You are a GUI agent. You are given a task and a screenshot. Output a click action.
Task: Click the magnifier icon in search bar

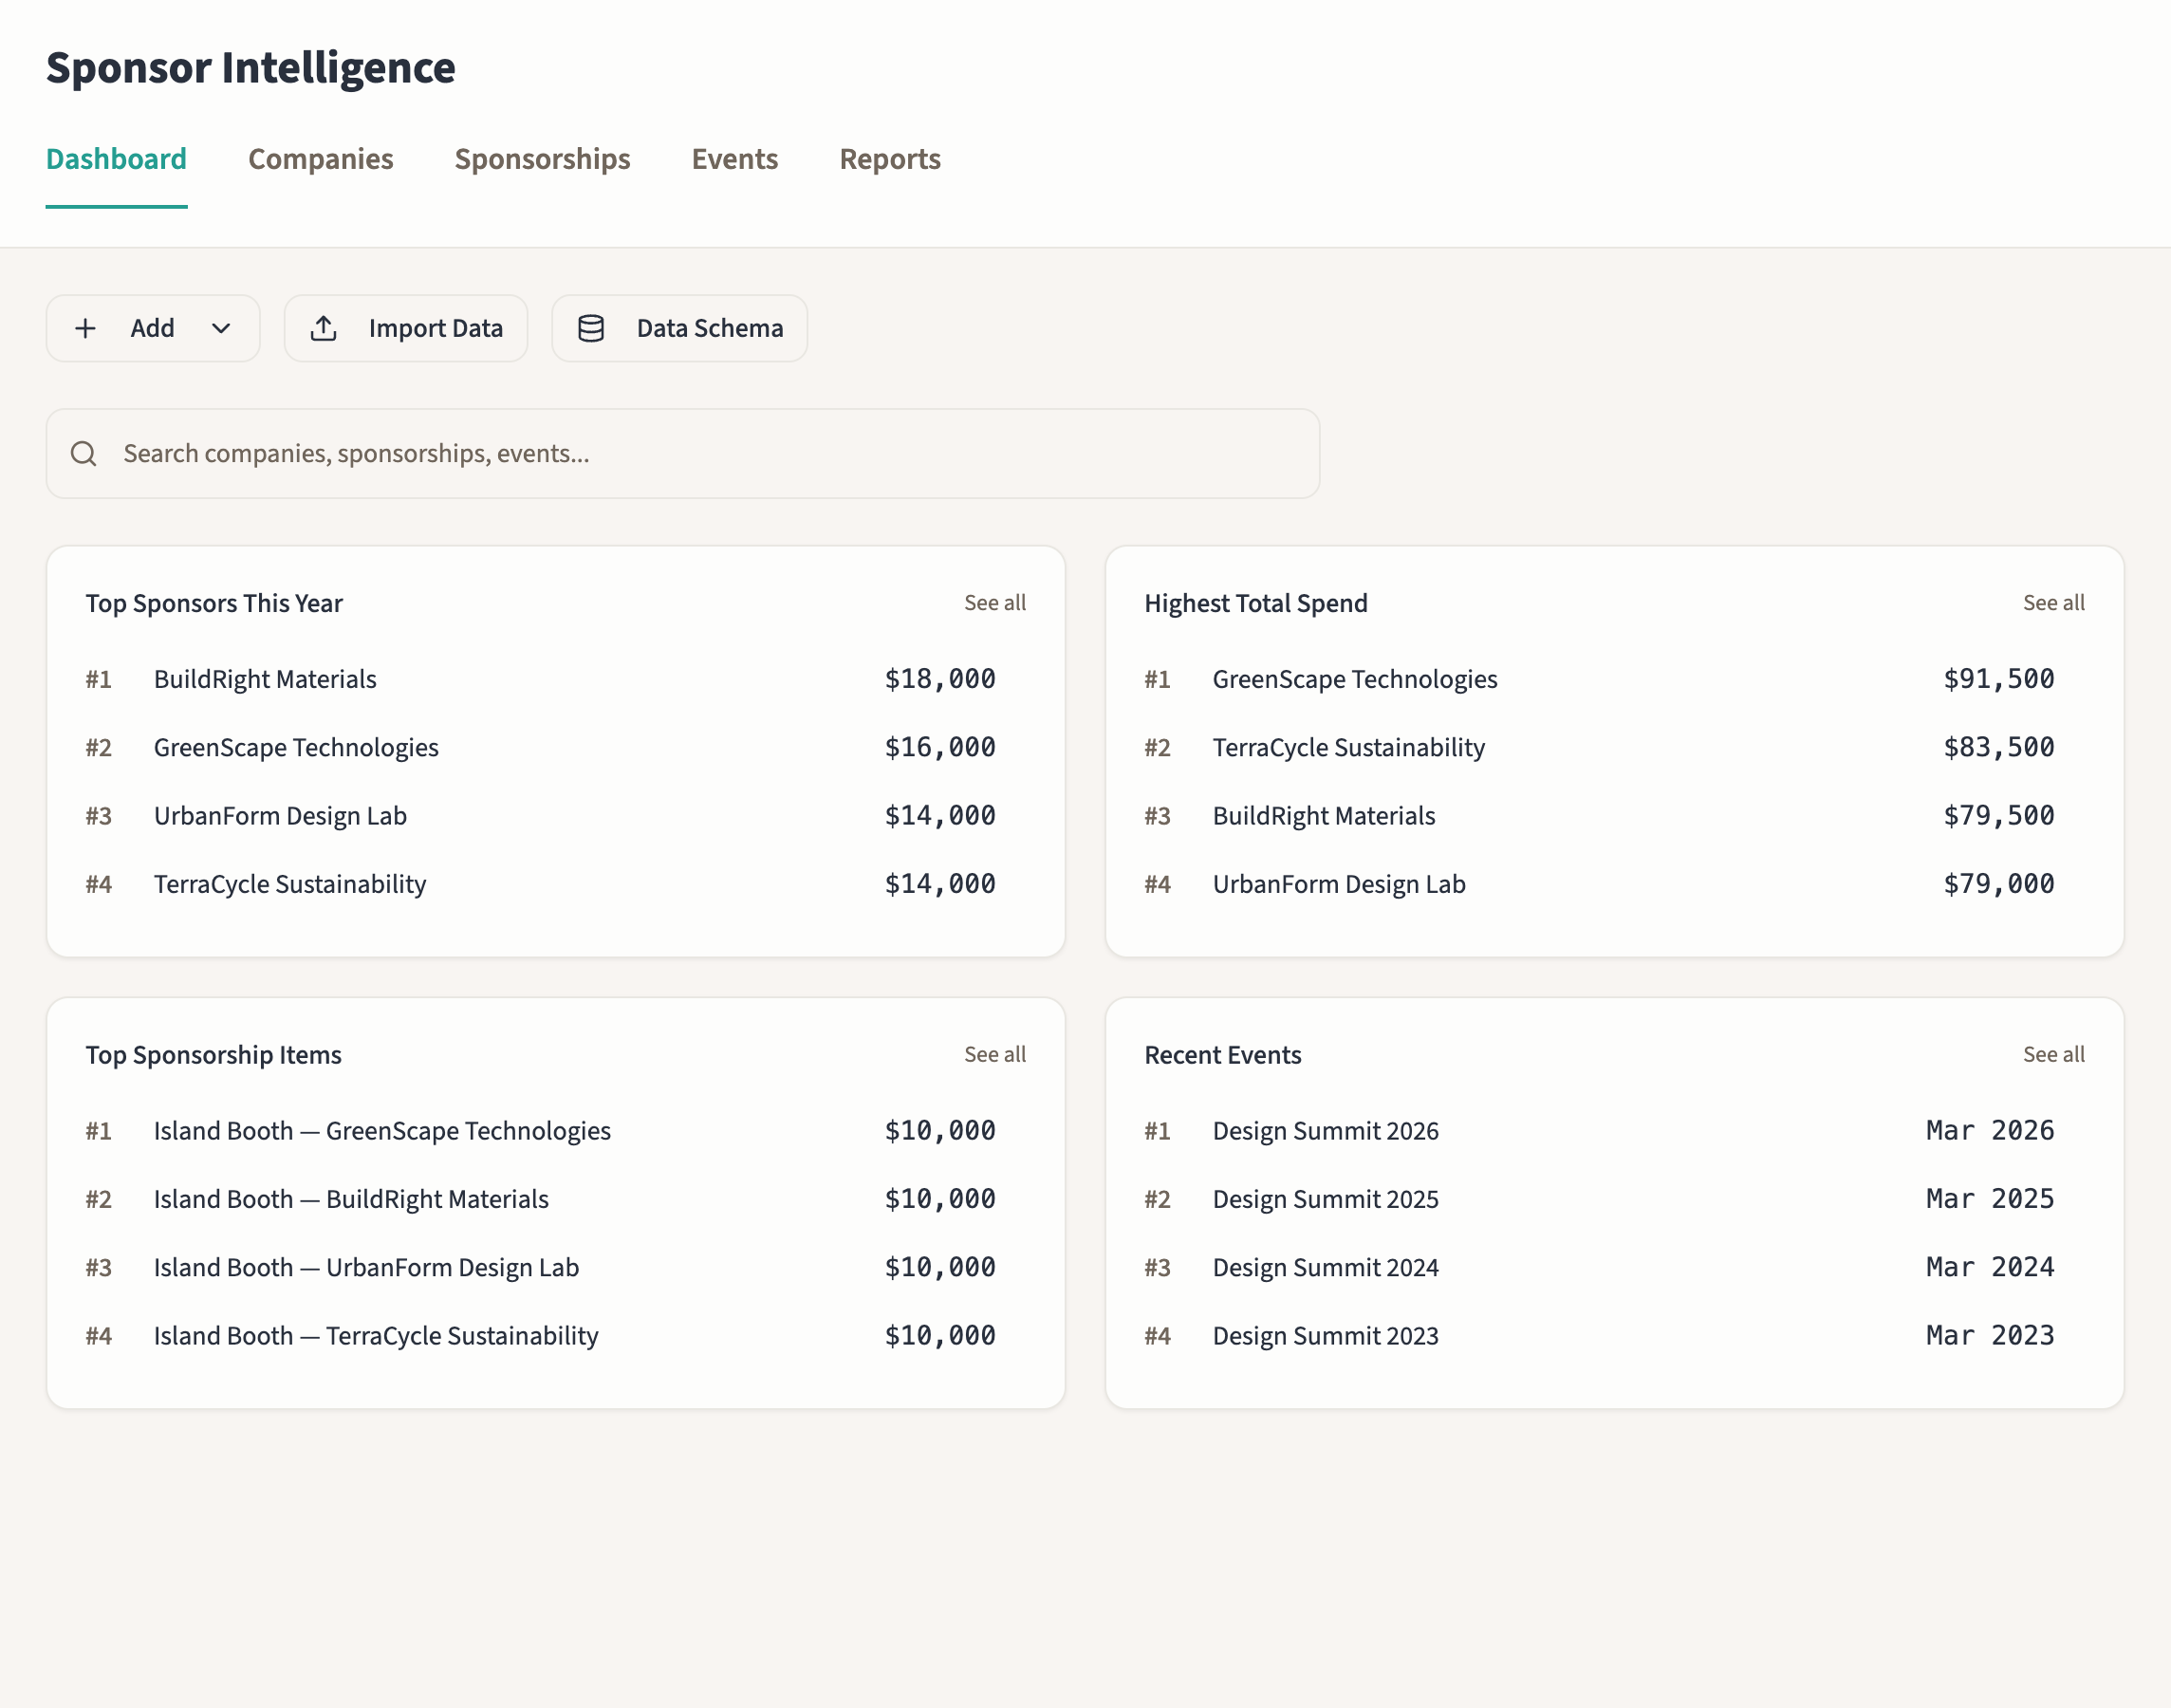[x=84, y=454]
